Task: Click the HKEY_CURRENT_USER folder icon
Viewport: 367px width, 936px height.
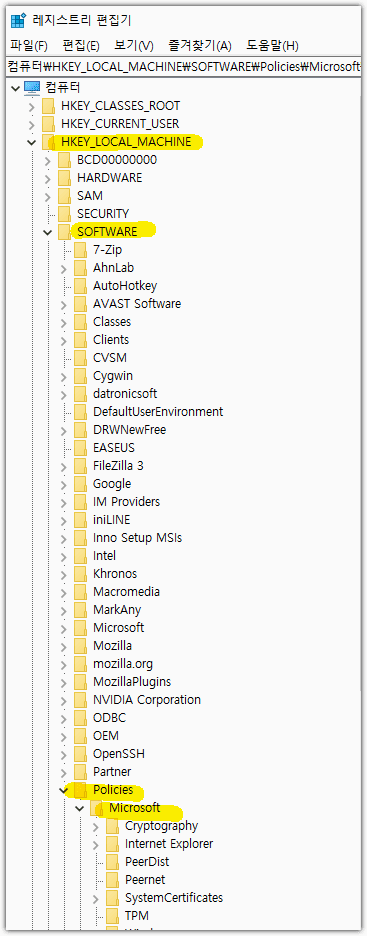Action: (48, 124)
